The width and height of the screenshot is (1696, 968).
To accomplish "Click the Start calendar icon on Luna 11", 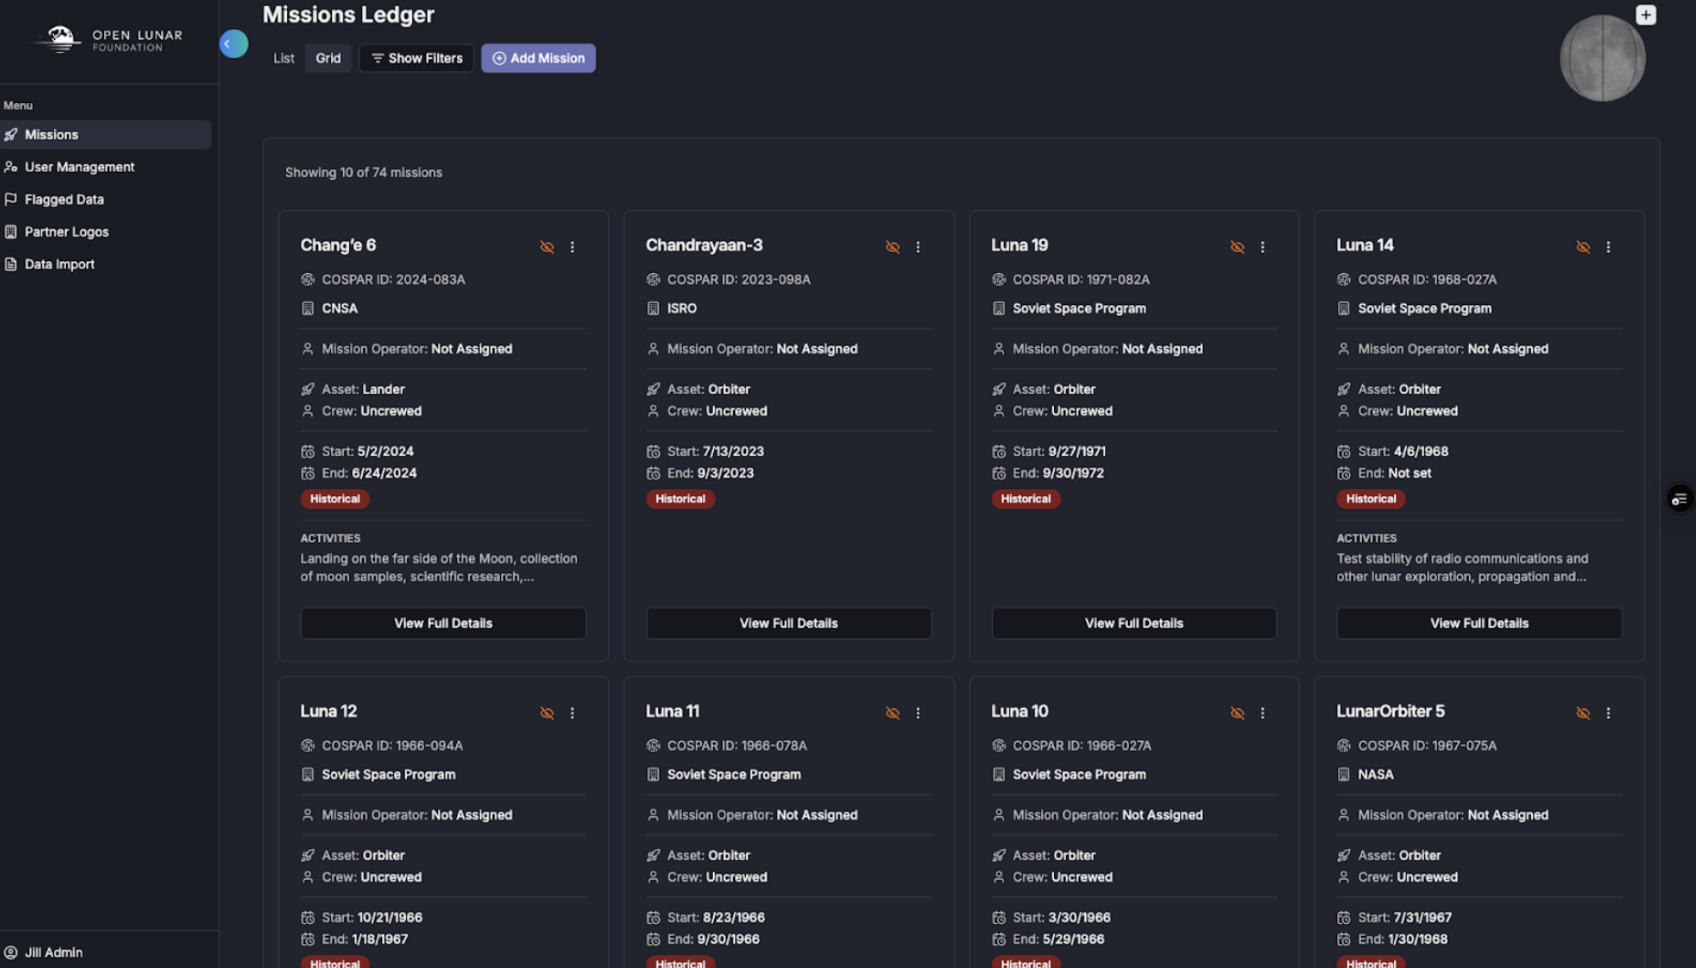I will click(x=653, y=918).
